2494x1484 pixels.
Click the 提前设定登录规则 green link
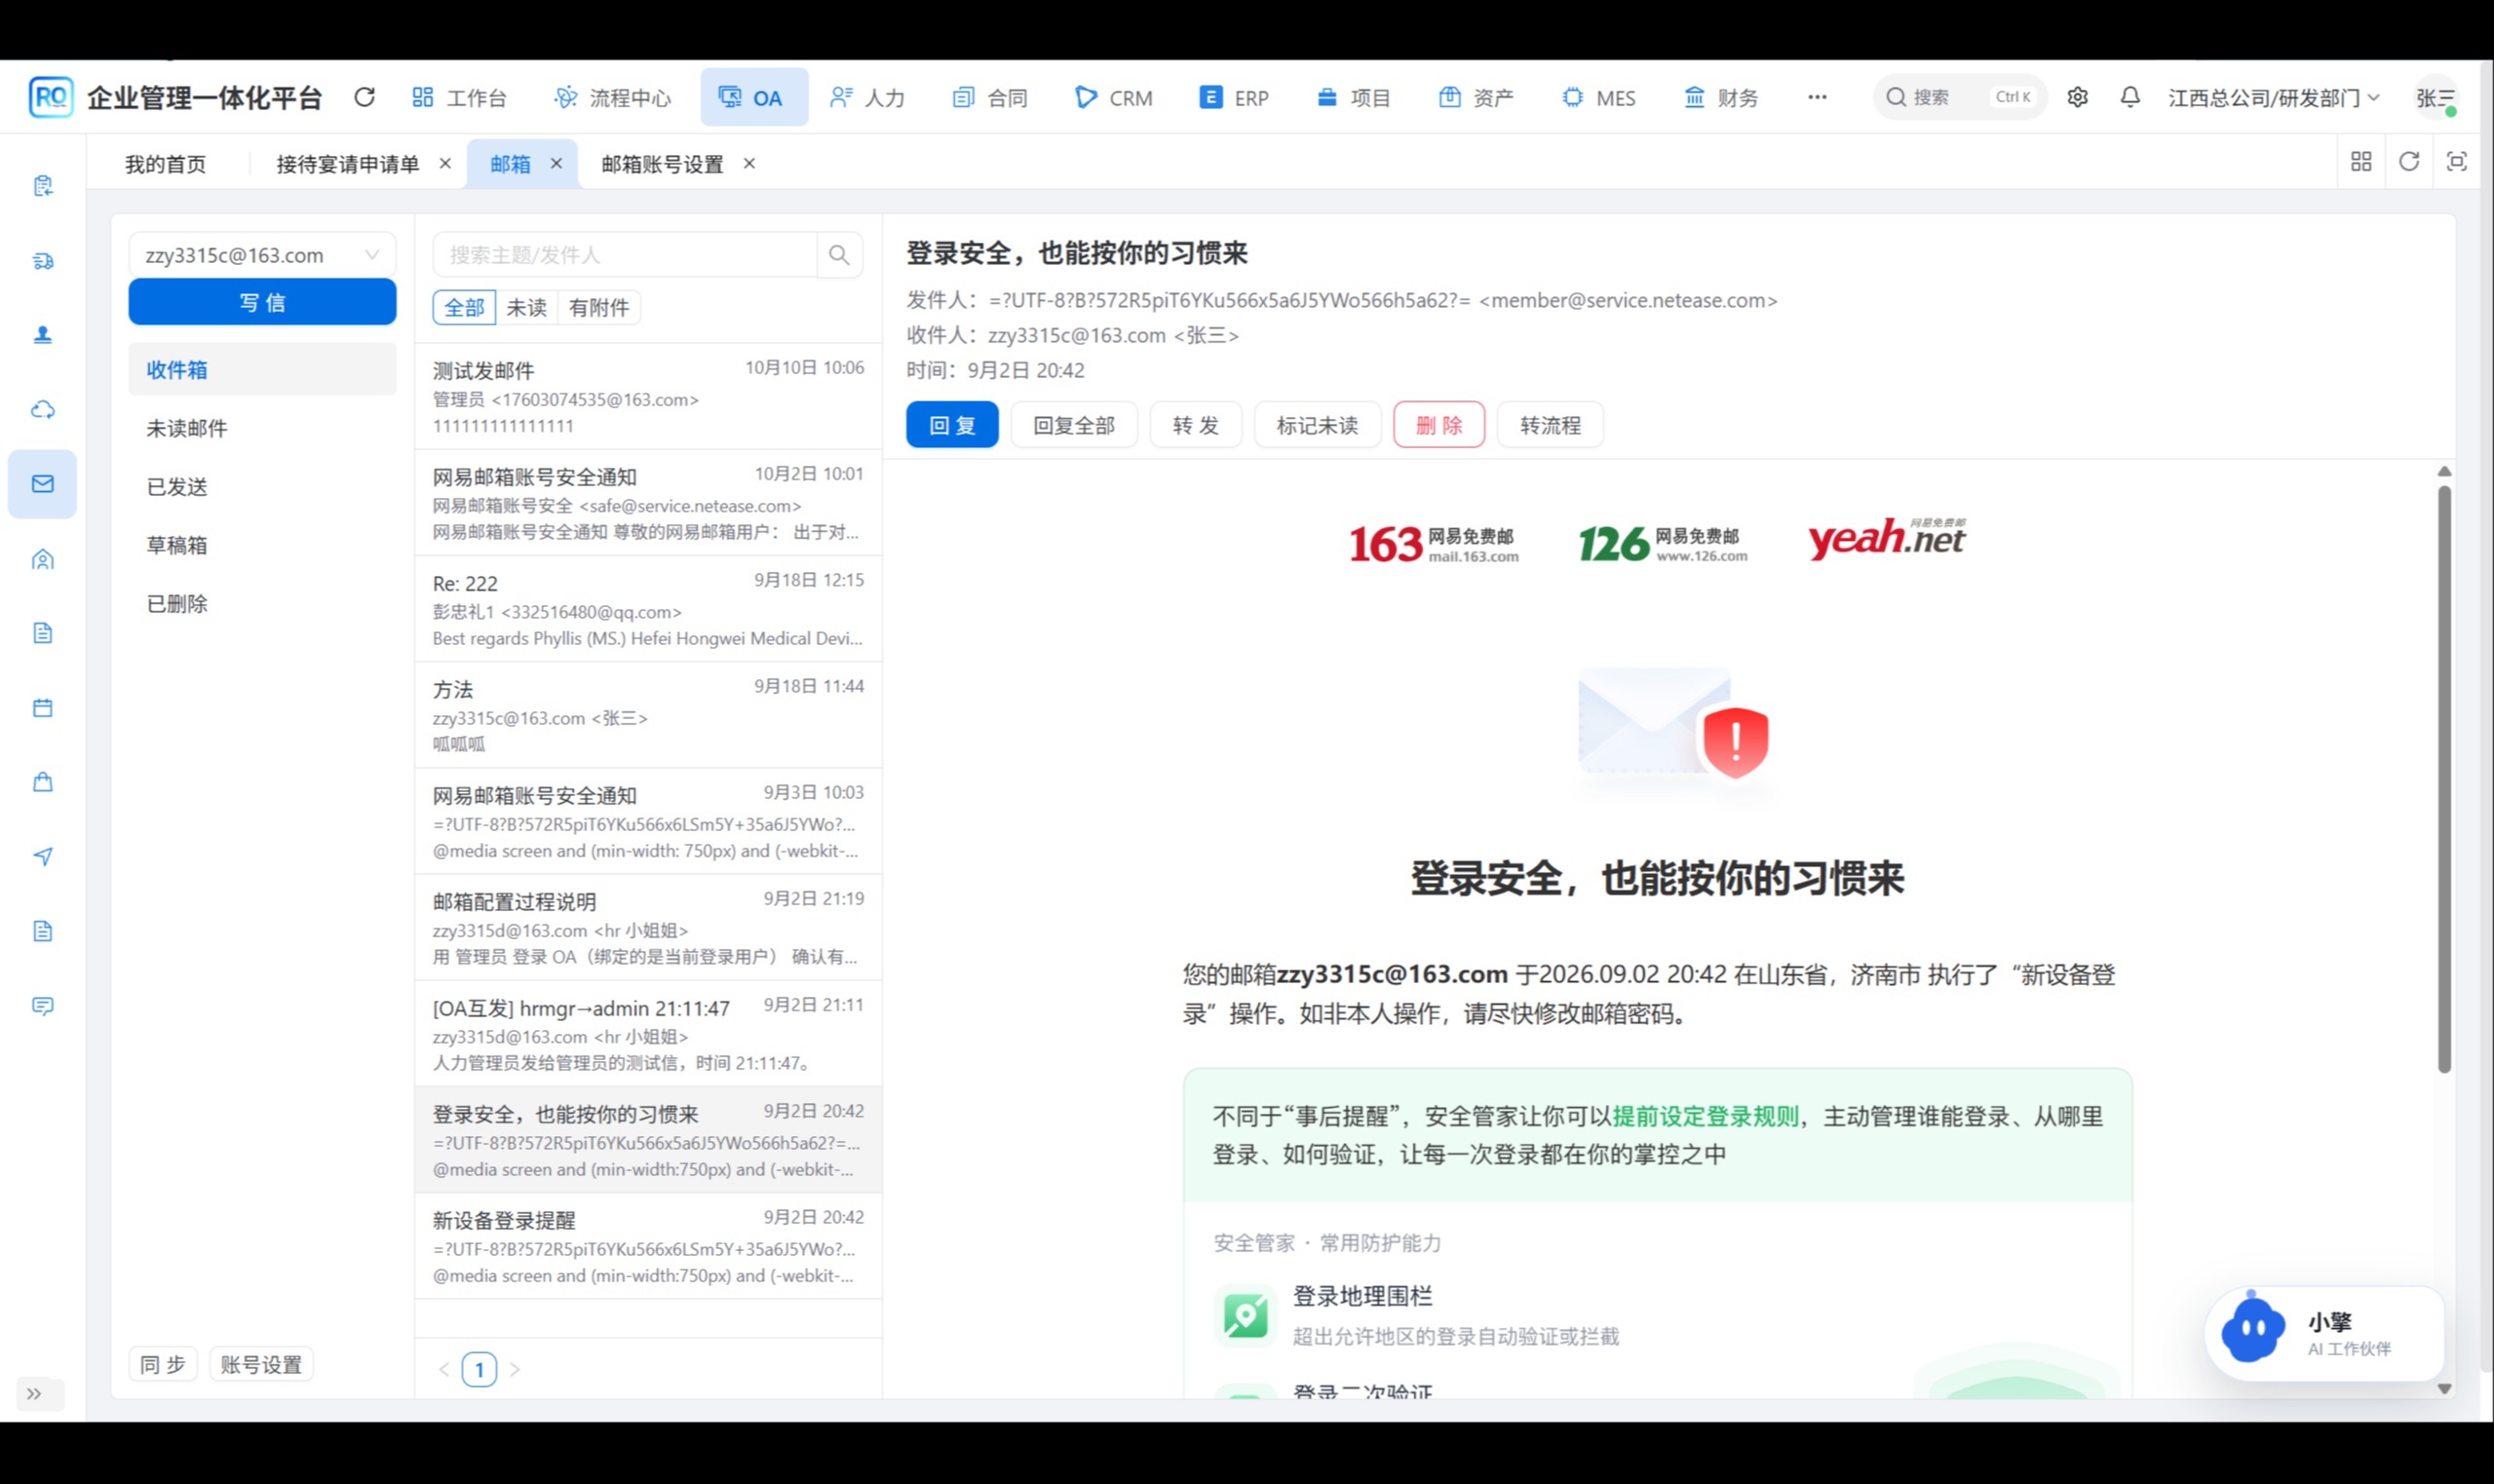click(1705, 1116)
